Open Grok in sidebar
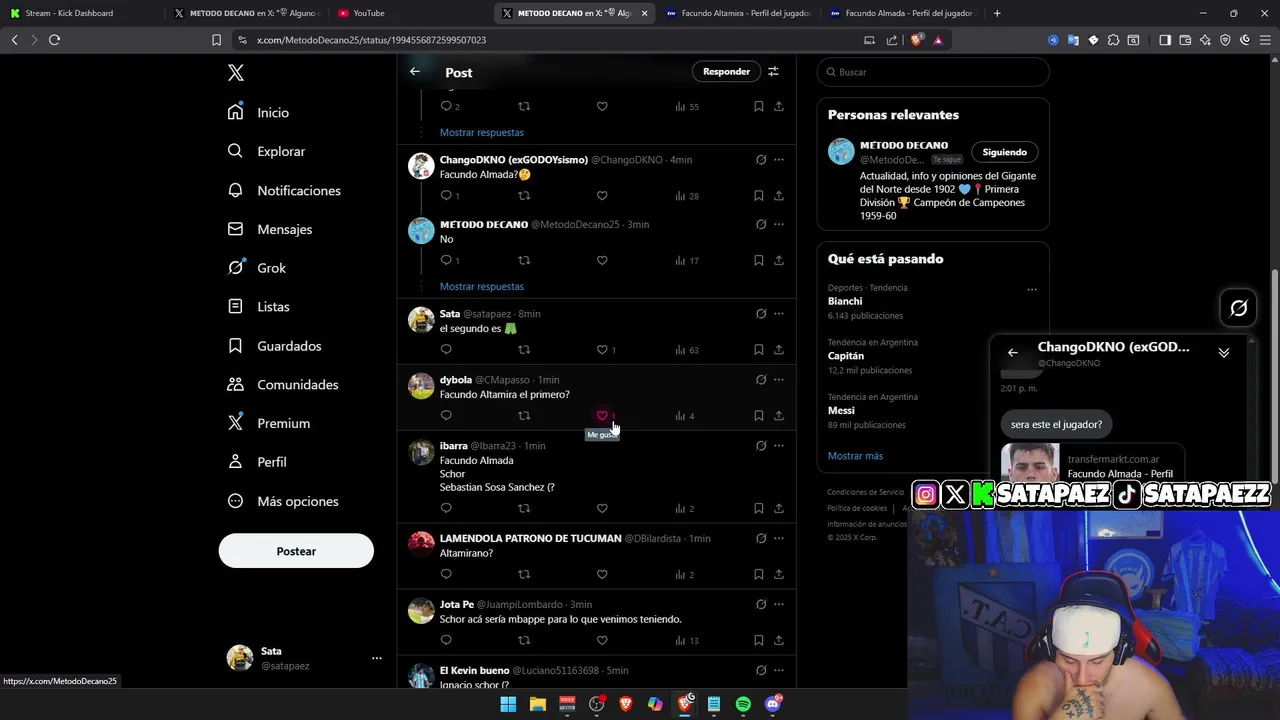1280x720 pixels. [x=257, y=268]
